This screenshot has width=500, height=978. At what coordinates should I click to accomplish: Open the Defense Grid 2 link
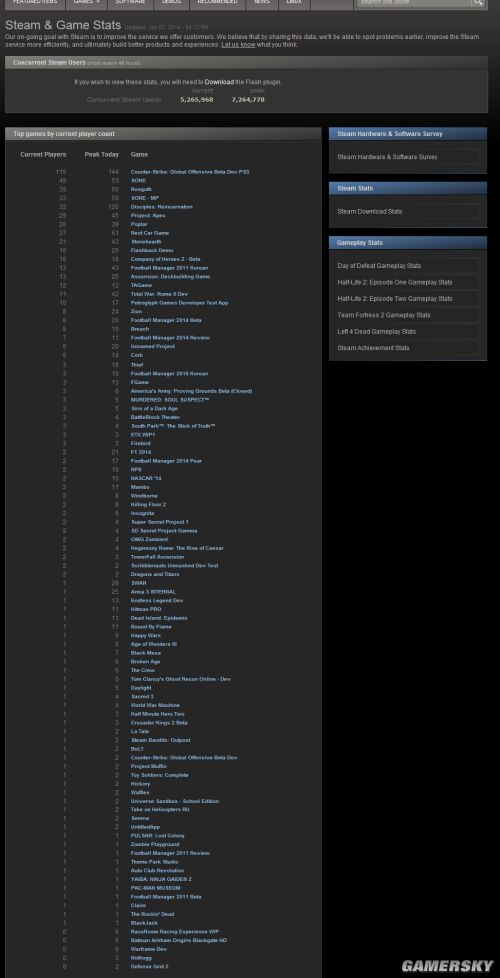click(150, 967)
